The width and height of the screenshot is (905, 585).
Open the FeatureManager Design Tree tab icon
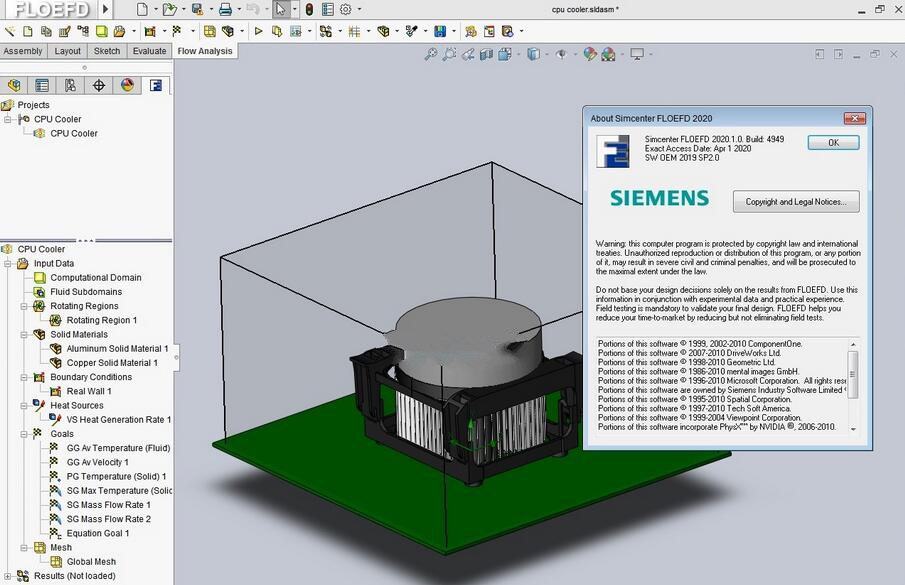tap(14, 85)
